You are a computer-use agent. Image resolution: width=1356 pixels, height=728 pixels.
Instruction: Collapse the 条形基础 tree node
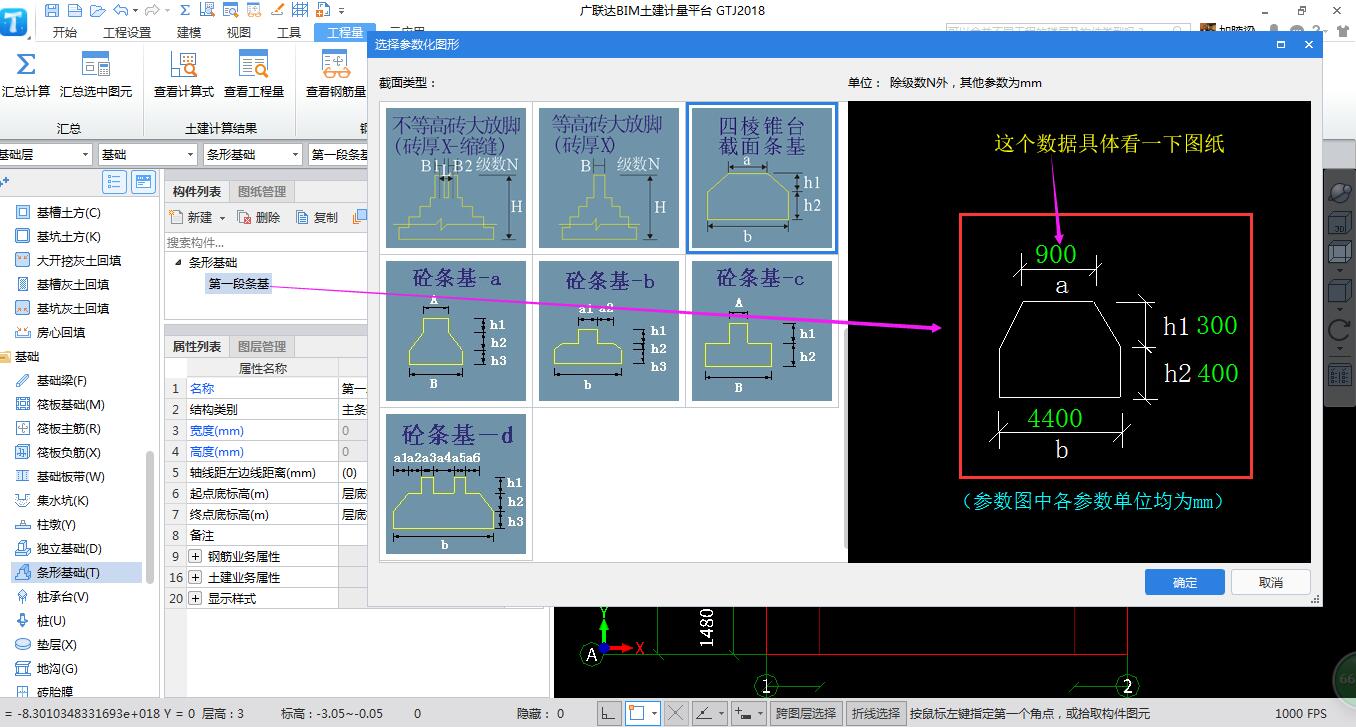click(179, 263)
